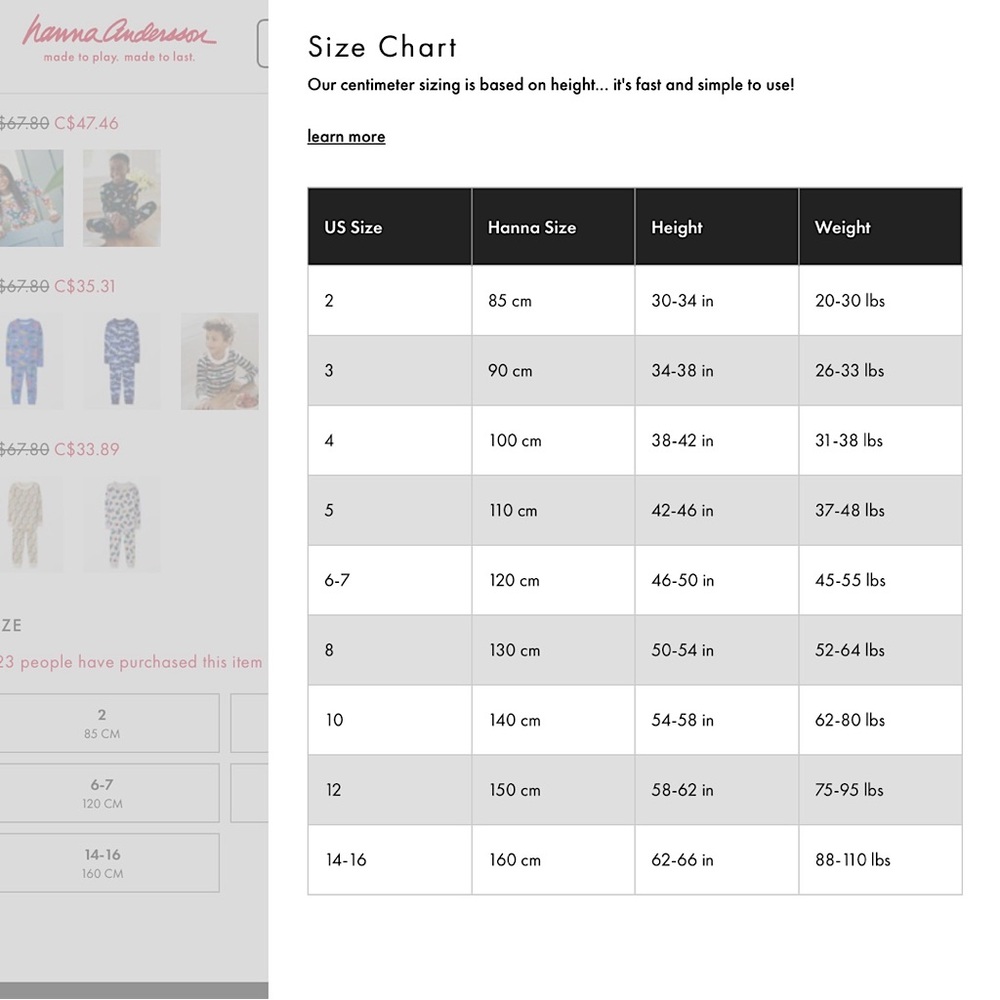Viewport: 1000px width, 1000px height.
Task: Click the C$47.46 sale price
Action: [86, 123]
